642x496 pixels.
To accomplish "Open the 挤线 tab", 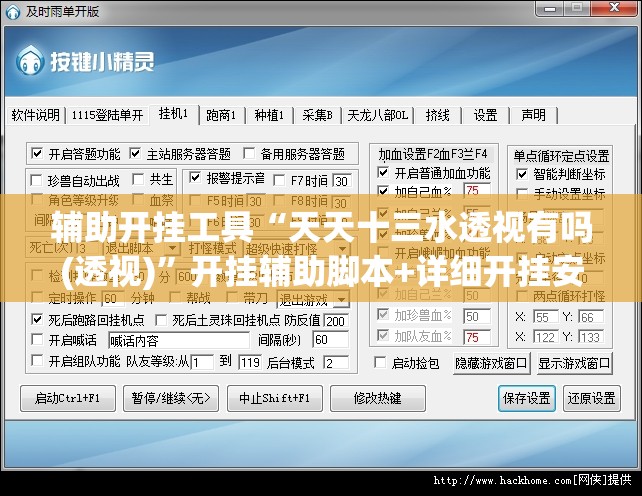I will click(437, 115).
